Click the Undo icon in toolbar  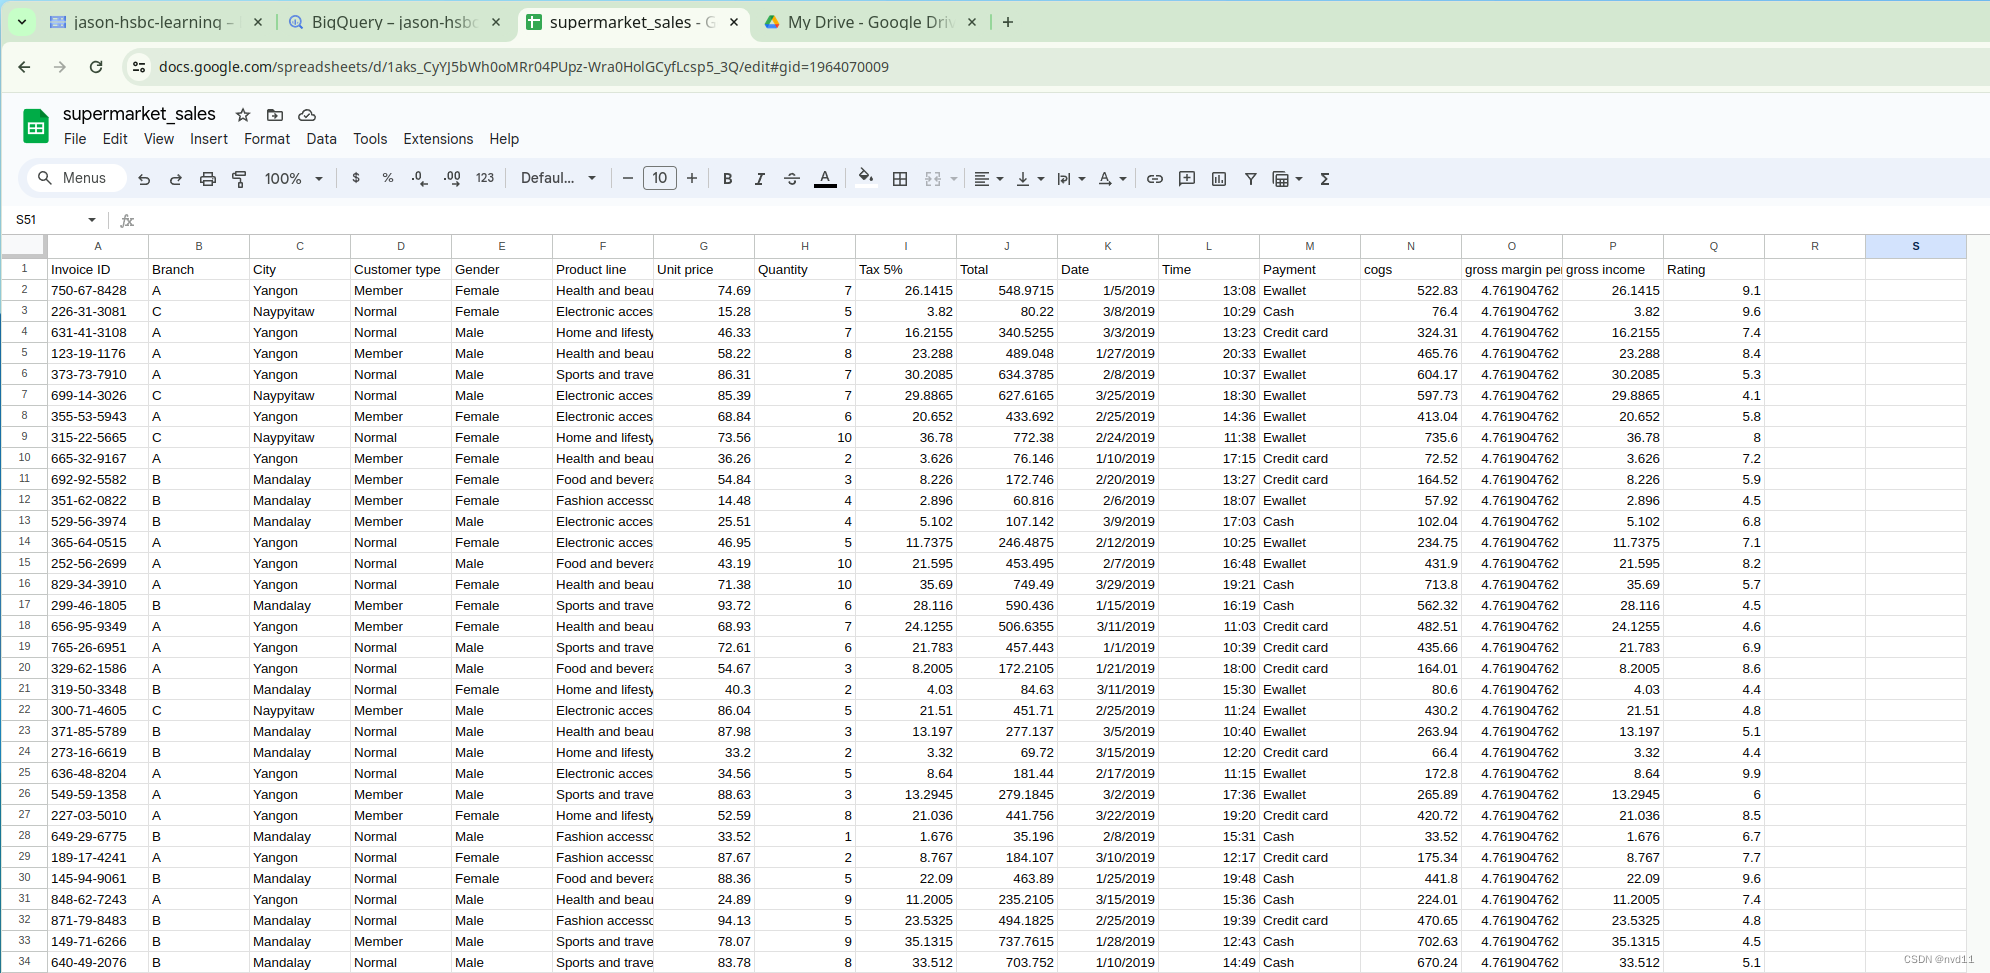[x=144, y=179]
